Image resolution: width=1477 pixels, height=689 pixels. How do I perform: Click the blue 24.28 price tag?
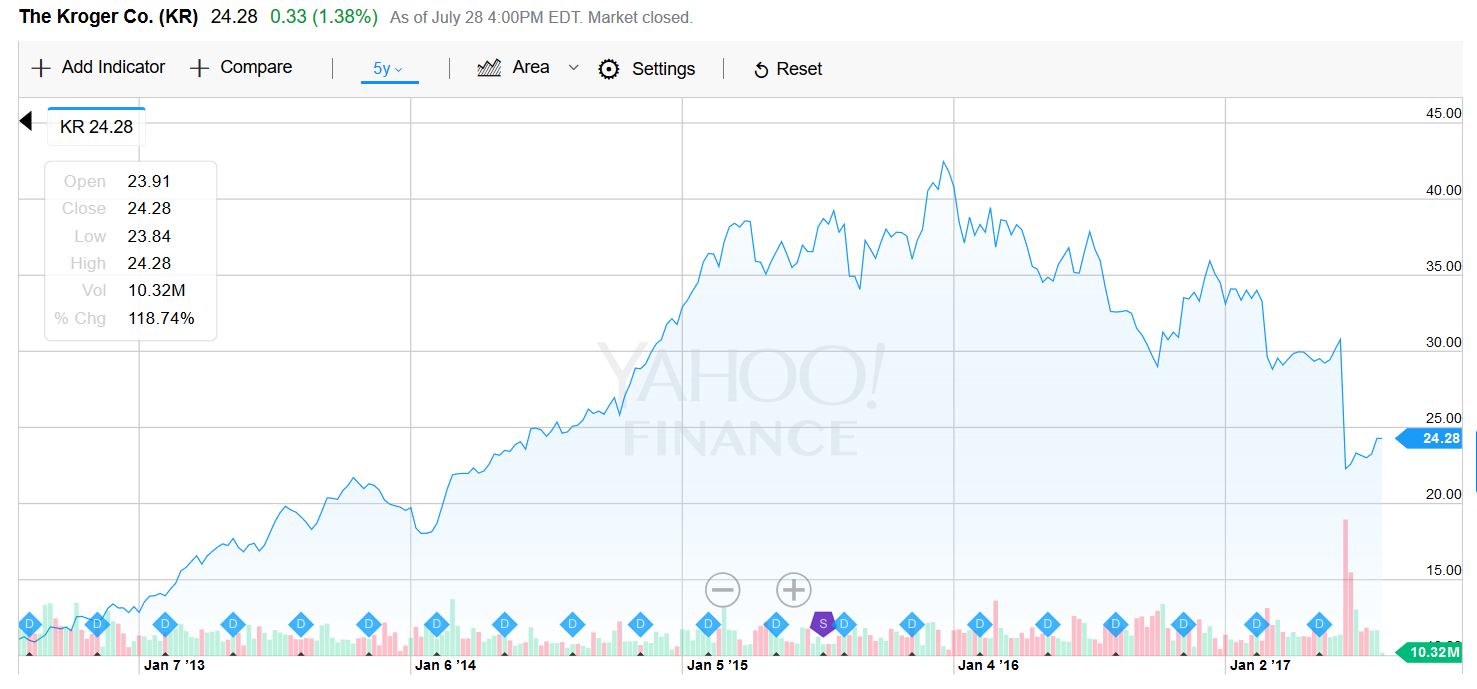(x=1434, y=438)
